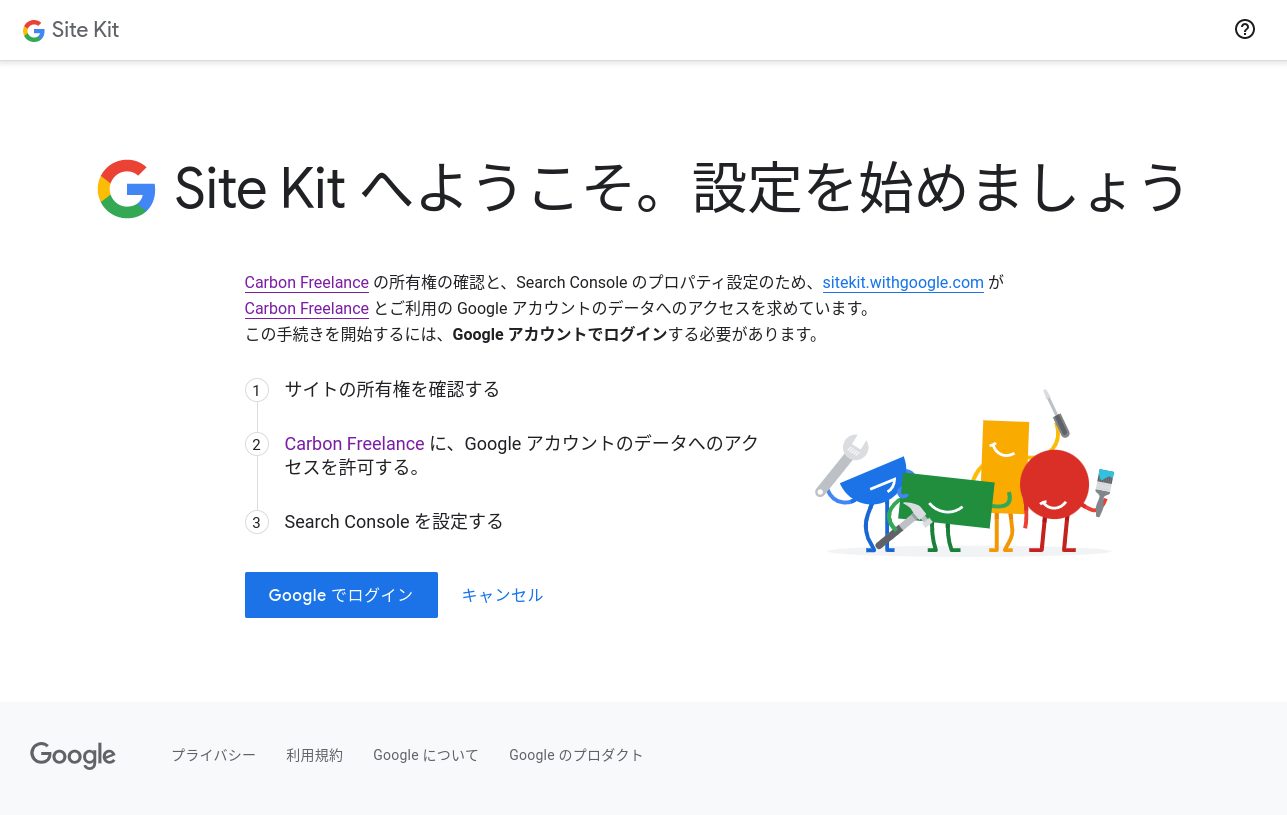The height and width of the screenshot is (815, 1287).
Task: Open the Google について footer link
Action: click(x=426, y=755)
